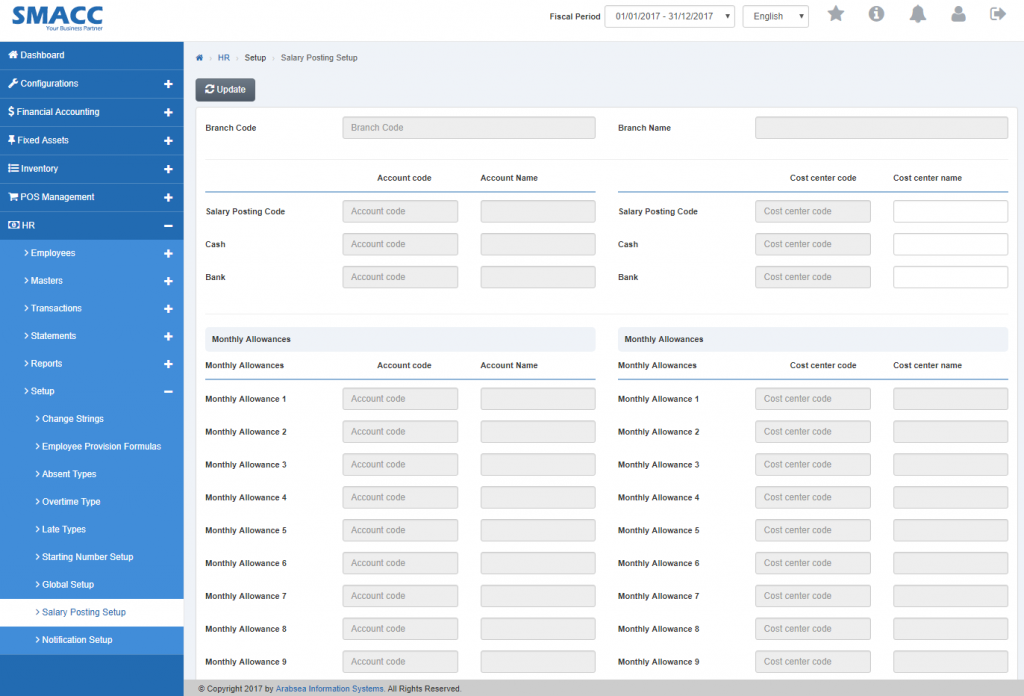This screenshot has width=1024, height=696.
Task: Click the Branch Code input field
Action: (468, 127)
